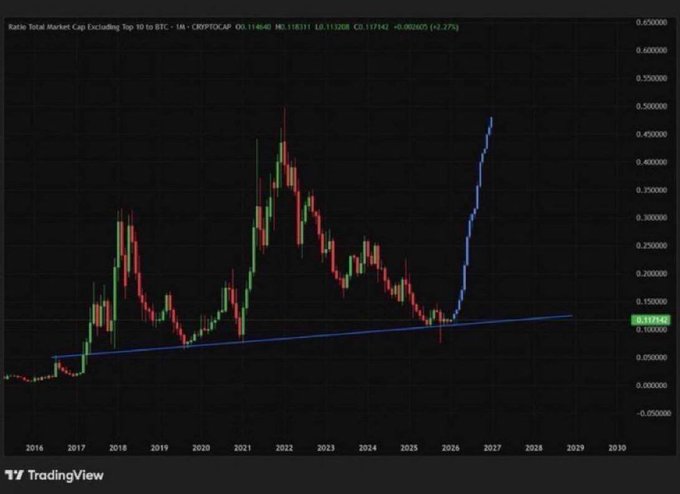Click price axis label 0.350000
The image size is (680, 494).
click(651, 190)
